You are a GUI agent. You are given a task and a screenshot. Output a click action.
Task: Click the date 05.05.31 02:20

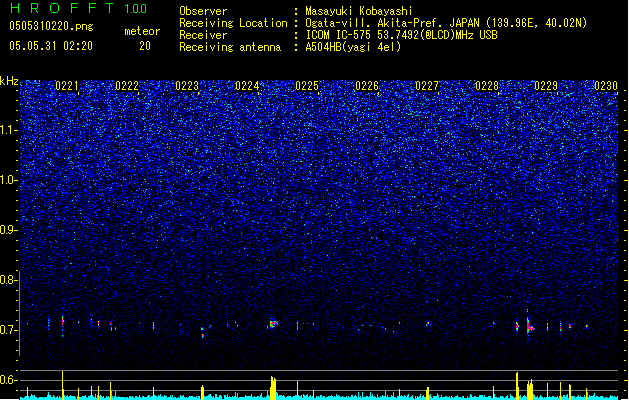(51, 46)
